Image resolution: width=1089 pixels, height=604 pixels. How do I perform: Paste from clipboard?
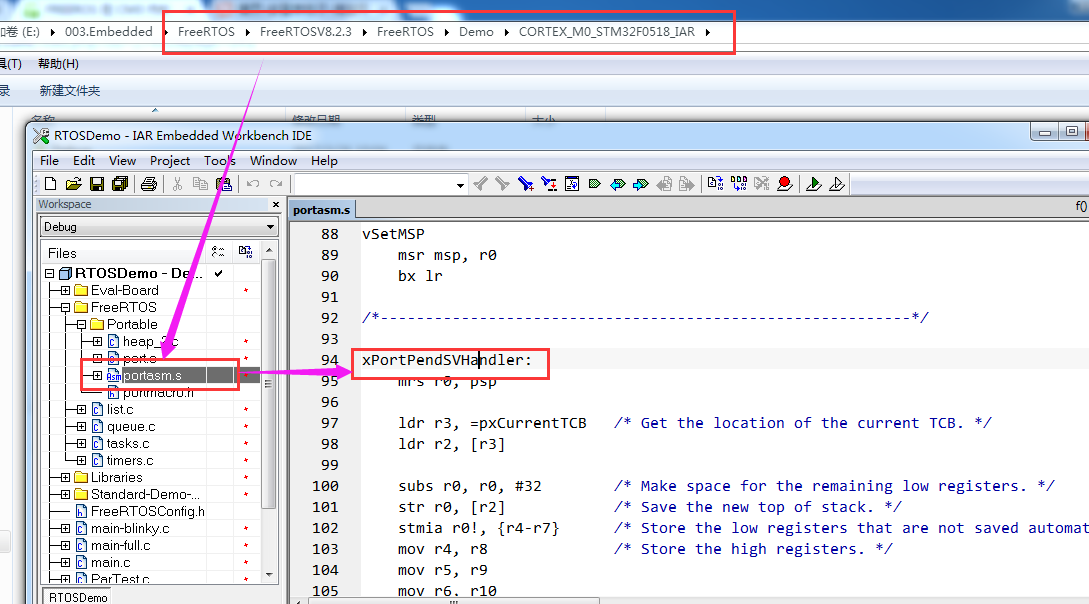(x=224, y=184)
